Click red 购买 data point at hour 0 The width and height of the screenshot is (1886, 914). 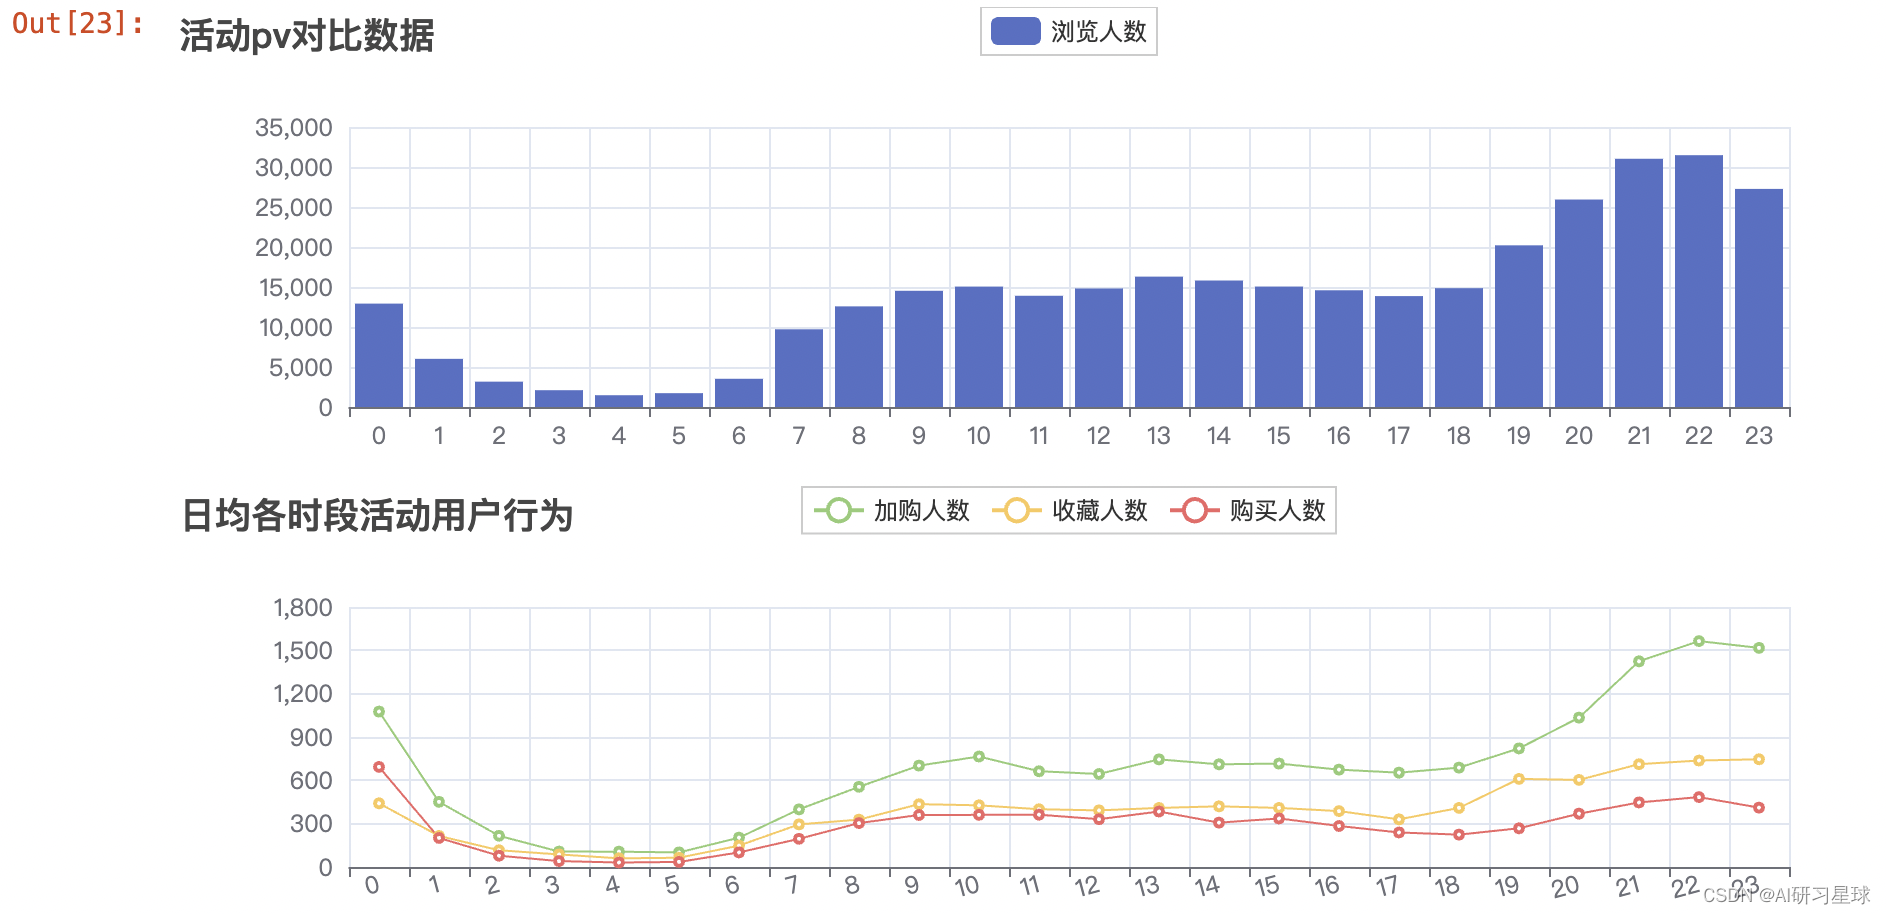tap(379, 767)
